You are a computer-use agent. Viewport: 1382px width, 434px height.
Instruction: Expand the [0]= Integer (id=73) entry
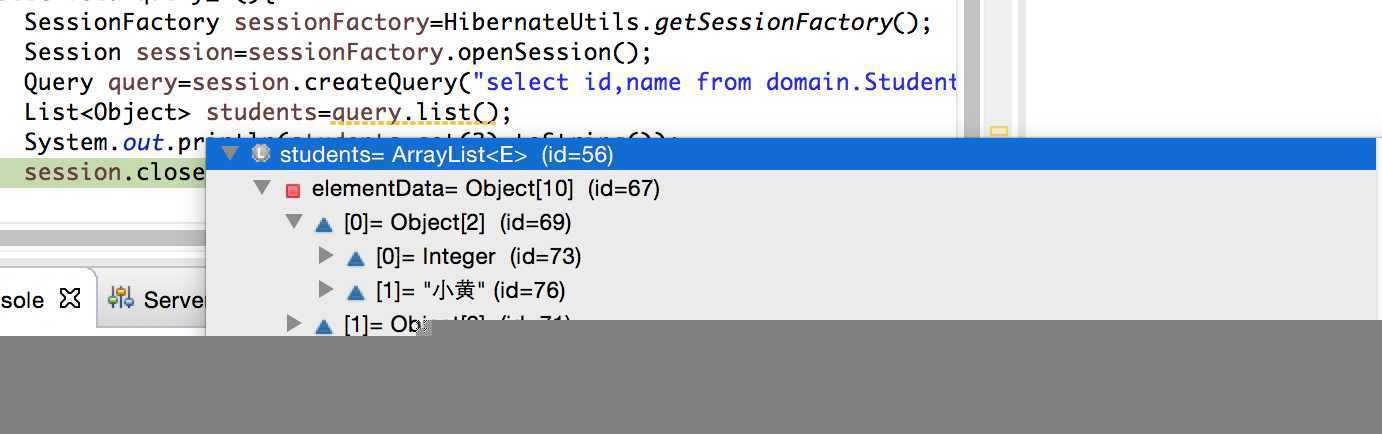click(325, 255)
